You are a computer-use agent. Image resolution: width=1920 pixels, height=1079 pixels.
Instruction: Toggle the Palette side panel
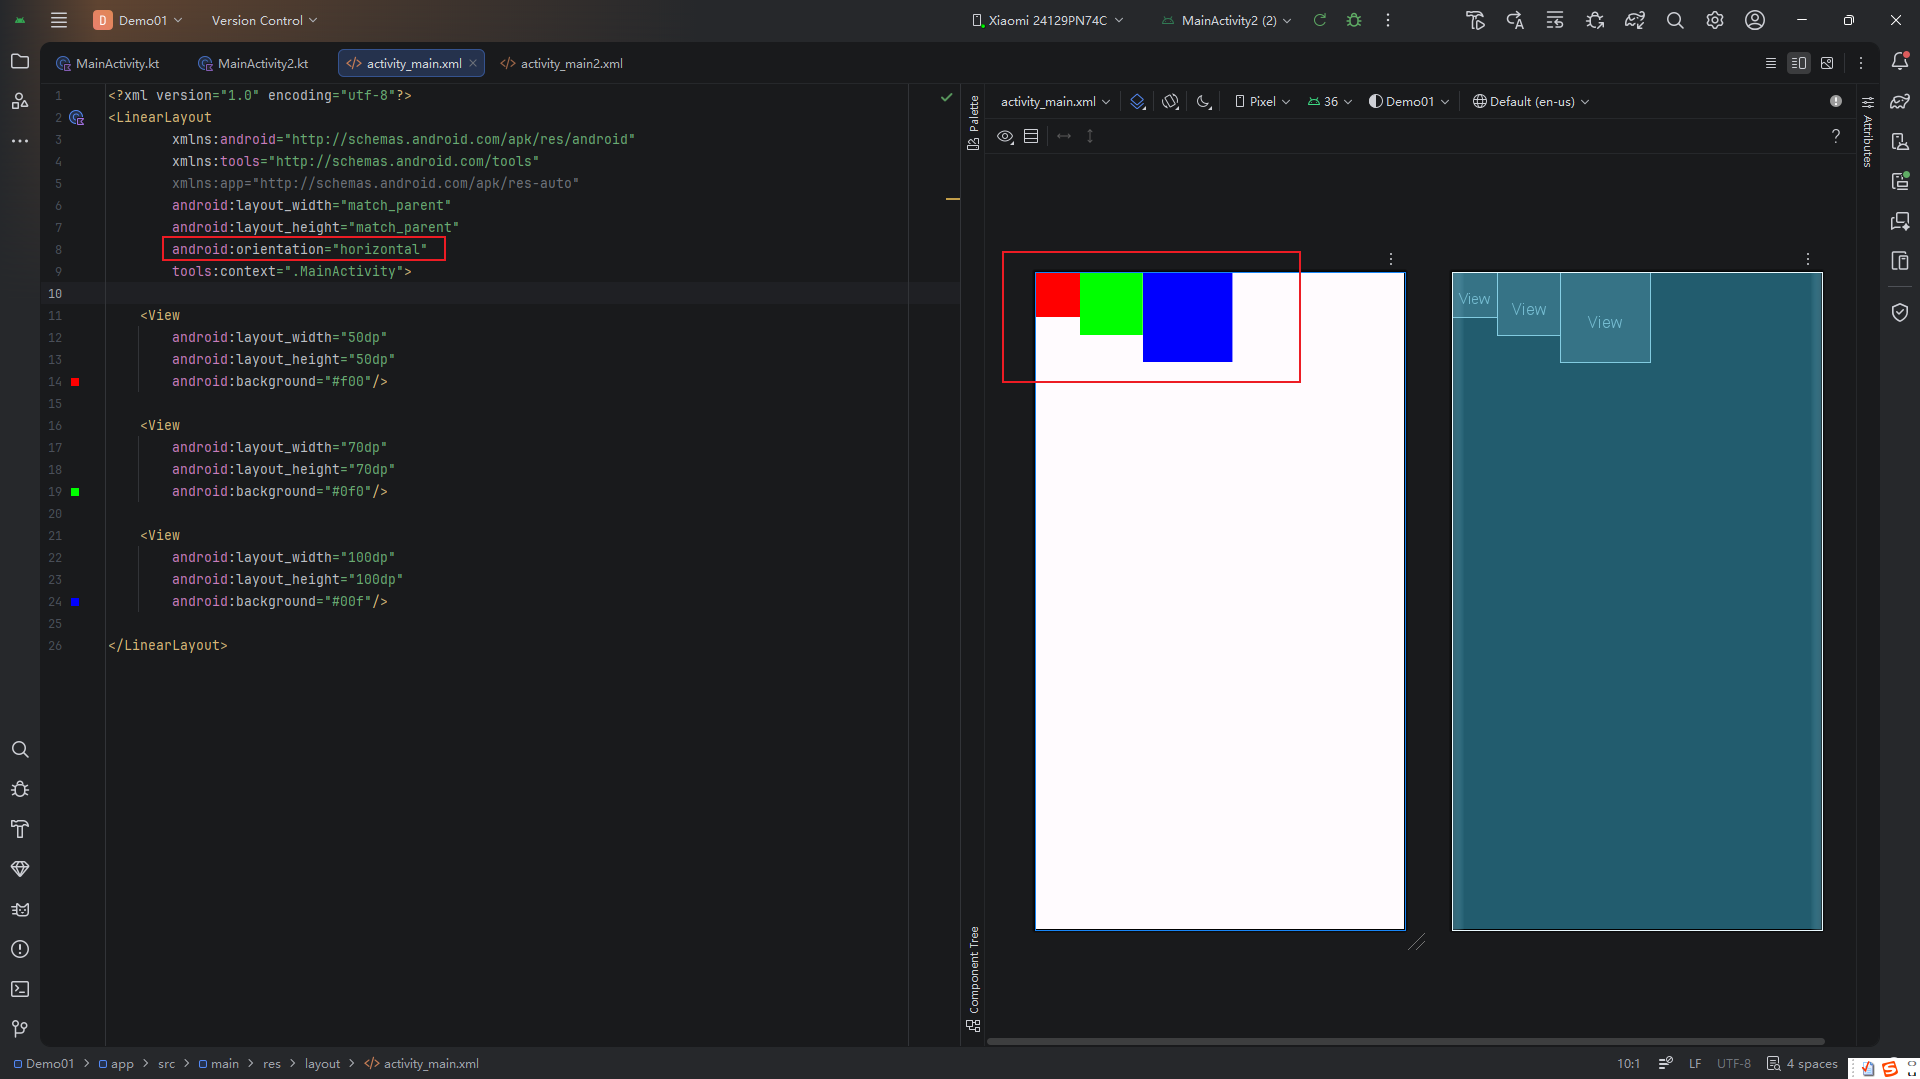point(973,122)
